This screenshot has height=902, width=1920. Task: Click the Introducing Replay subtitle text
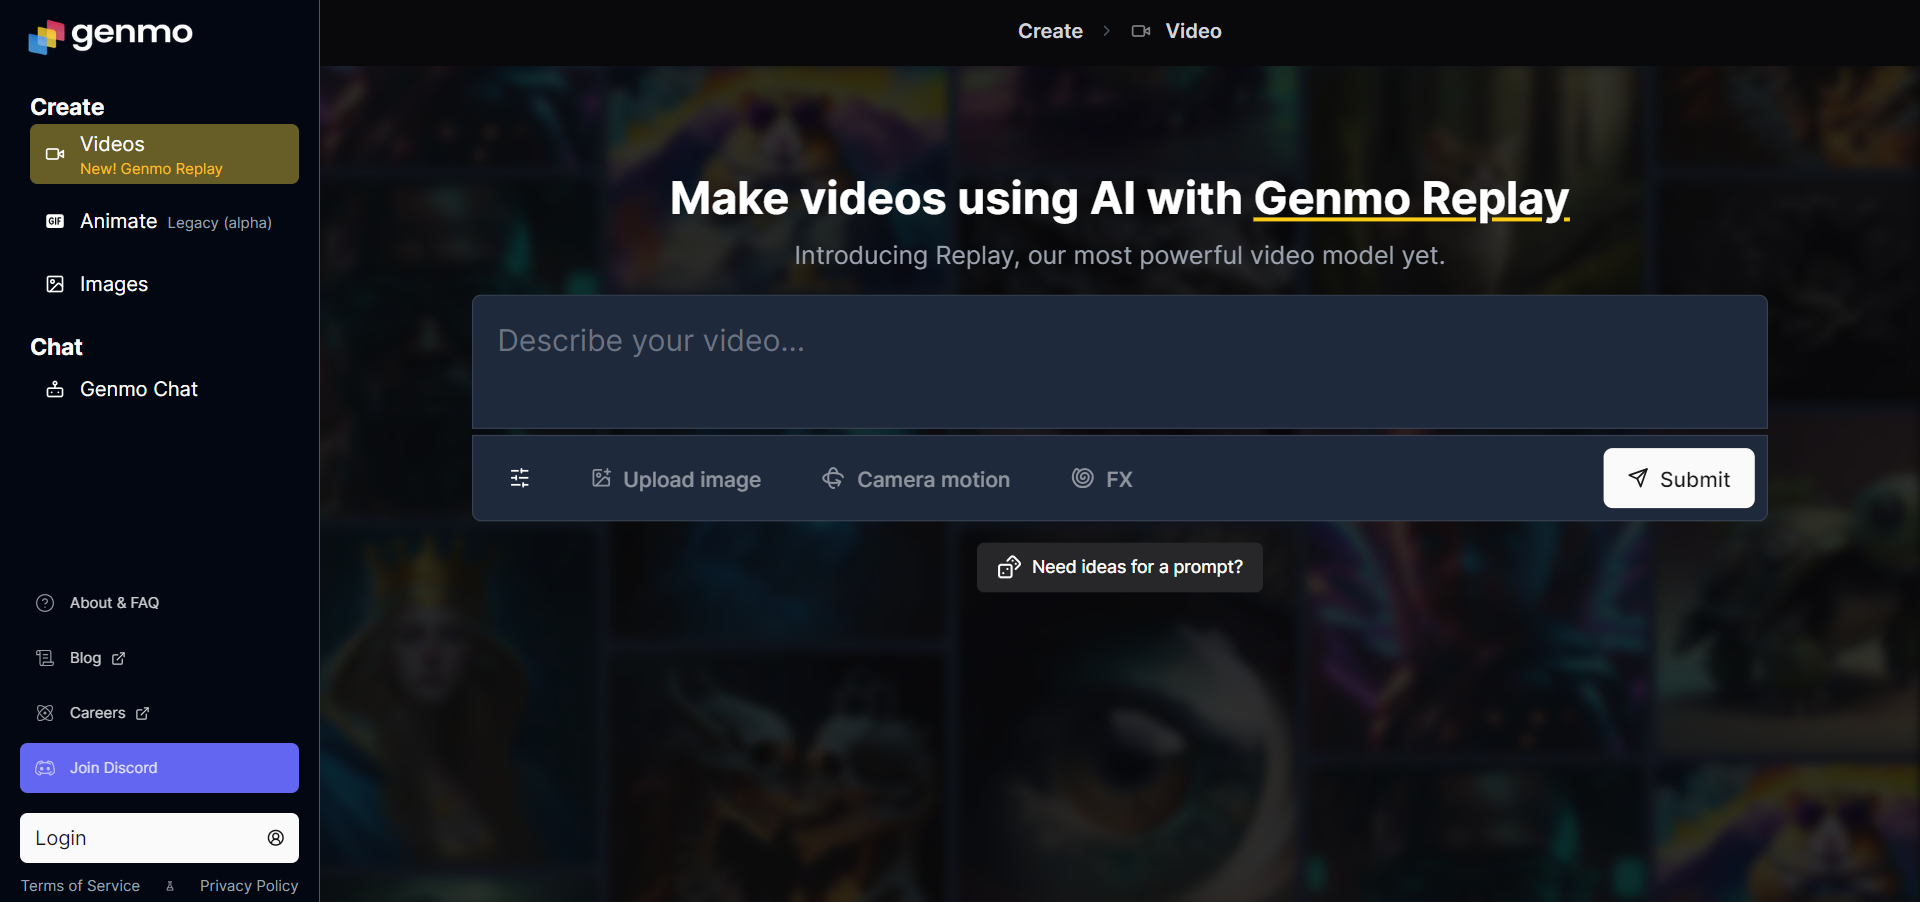(x=1119, y=256)
